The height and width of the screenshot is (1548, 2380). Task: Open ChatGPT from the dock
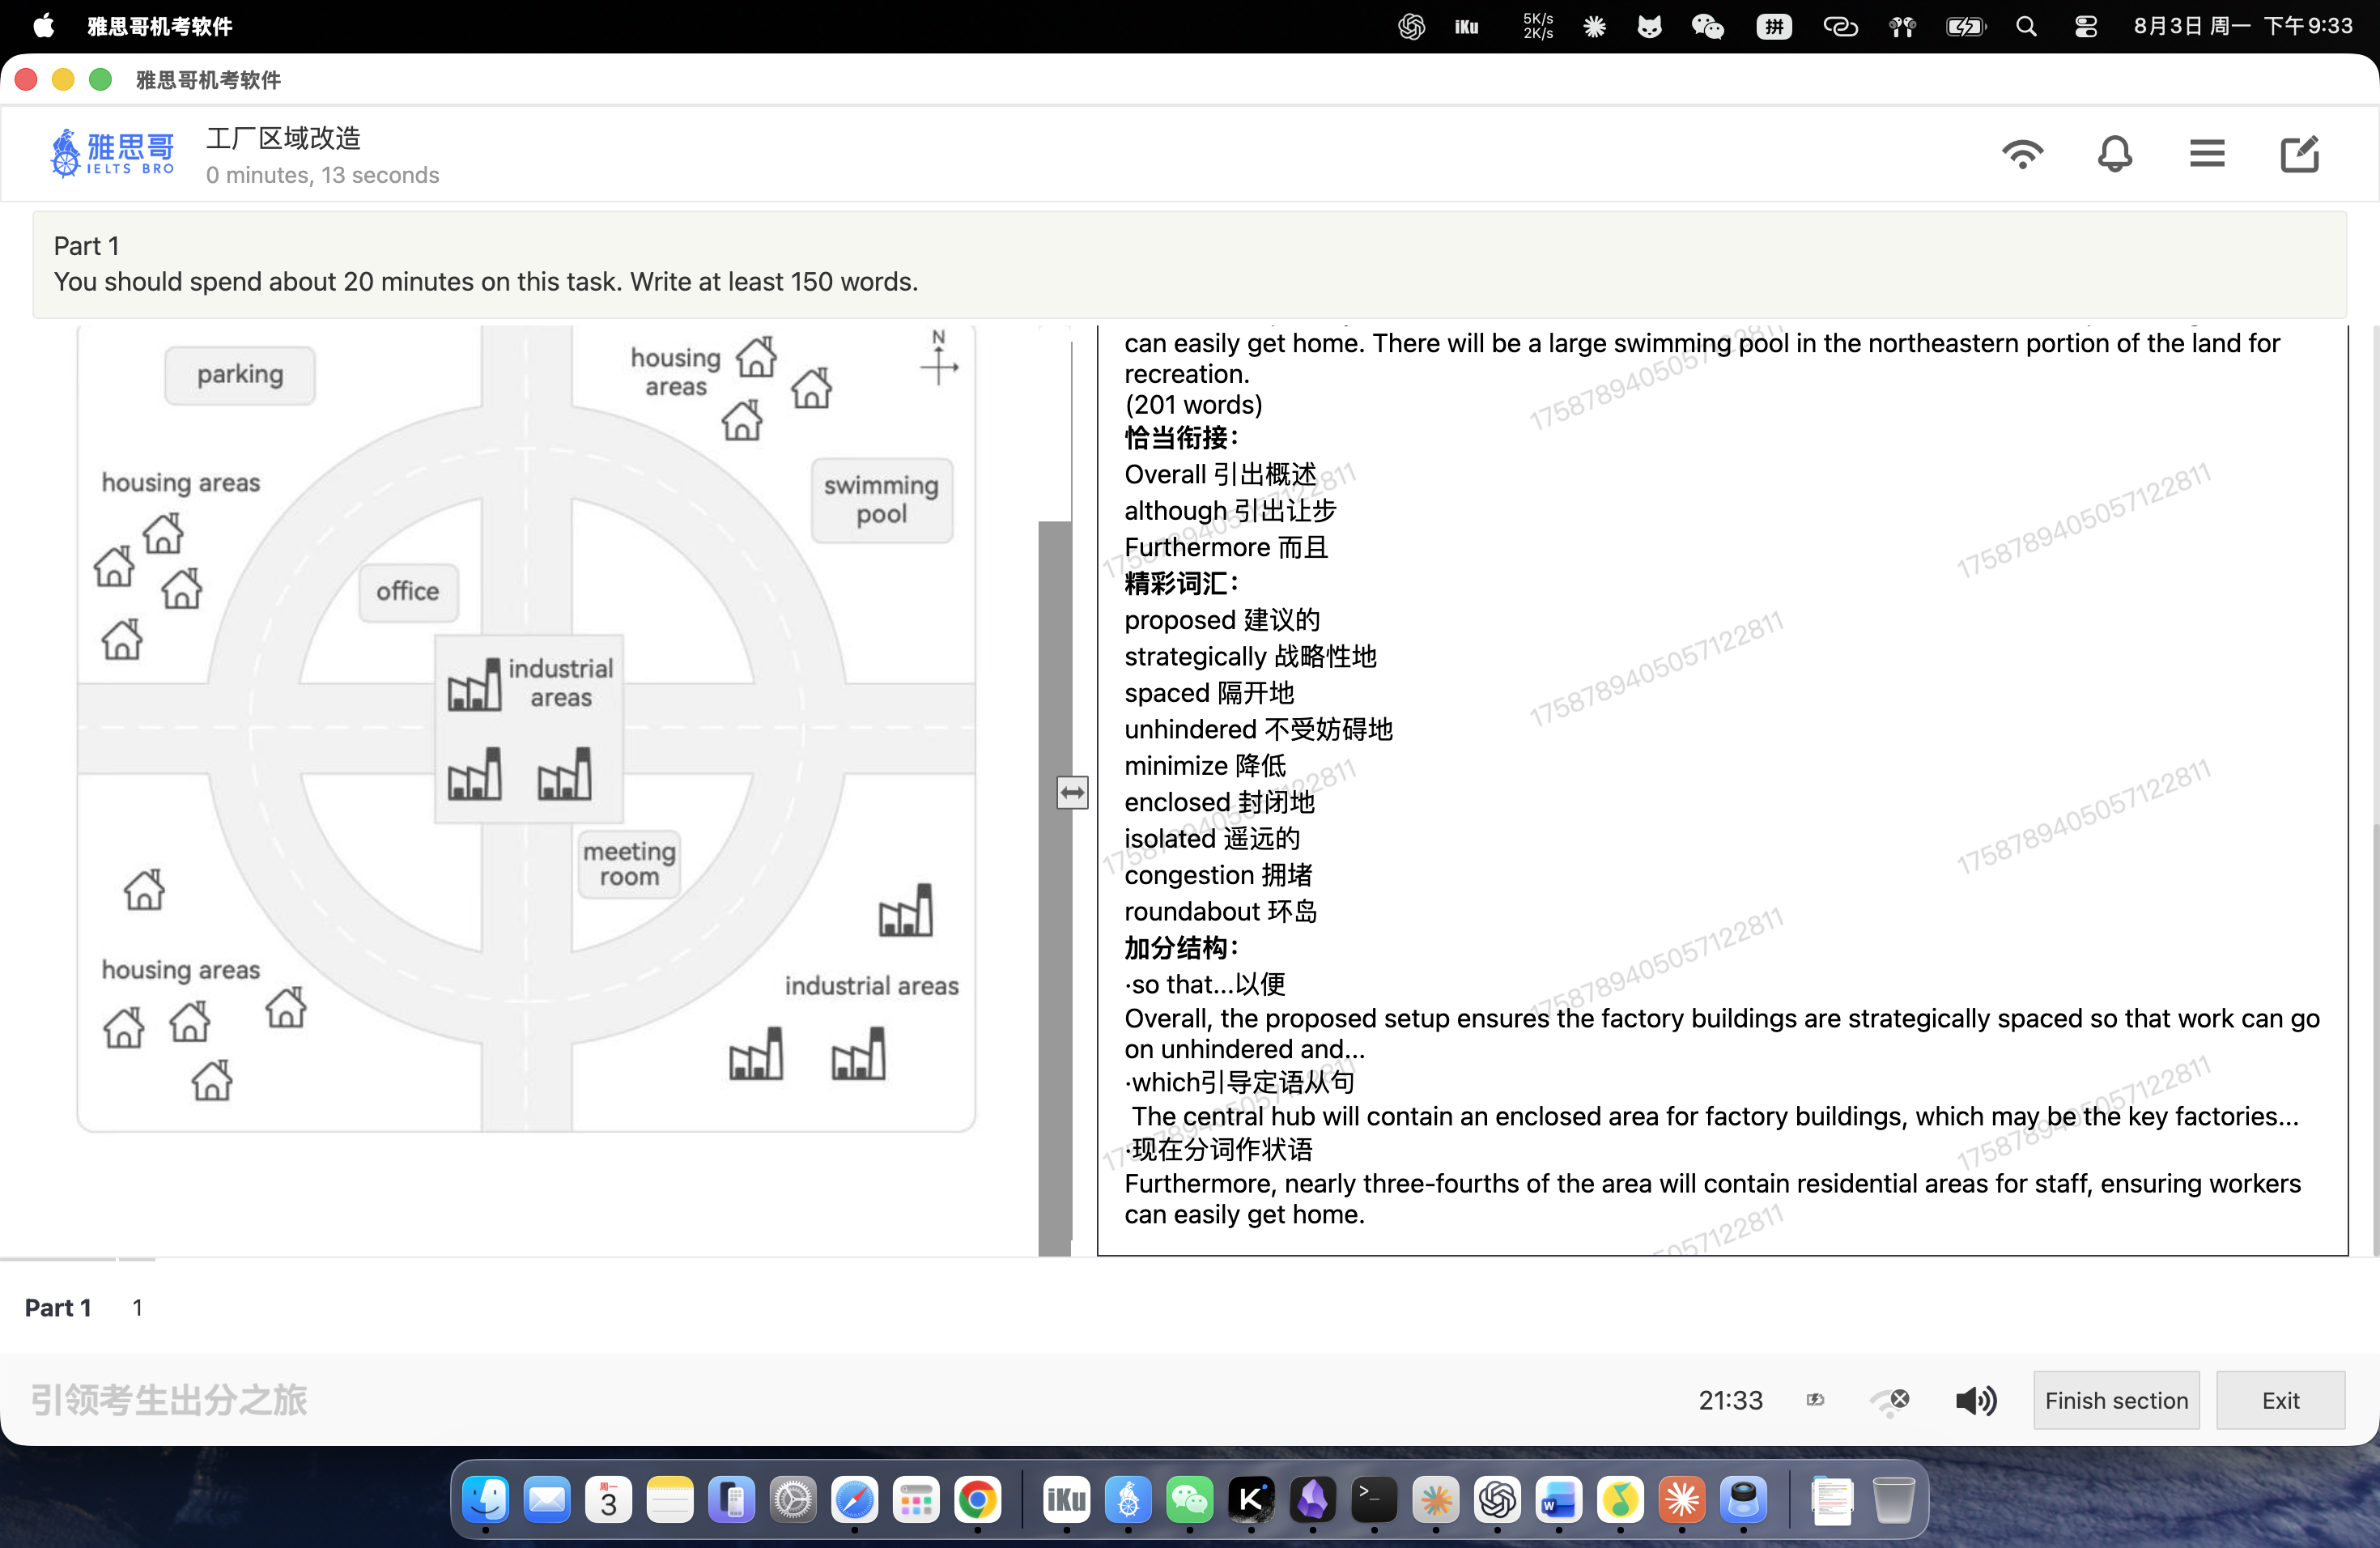click(1497, 1499)
